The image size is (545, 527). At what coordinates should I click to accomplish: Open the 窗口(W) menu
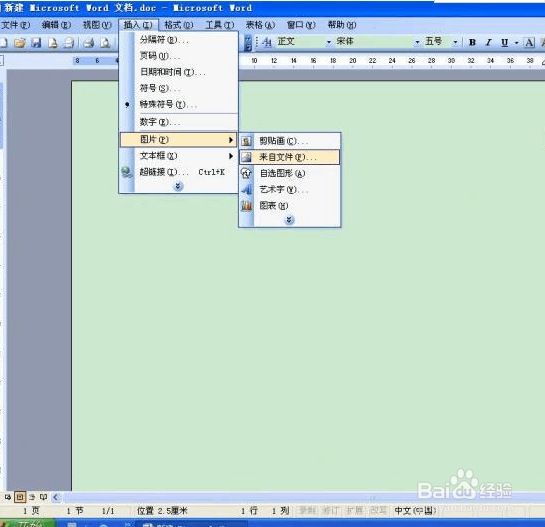pos(301,25)
